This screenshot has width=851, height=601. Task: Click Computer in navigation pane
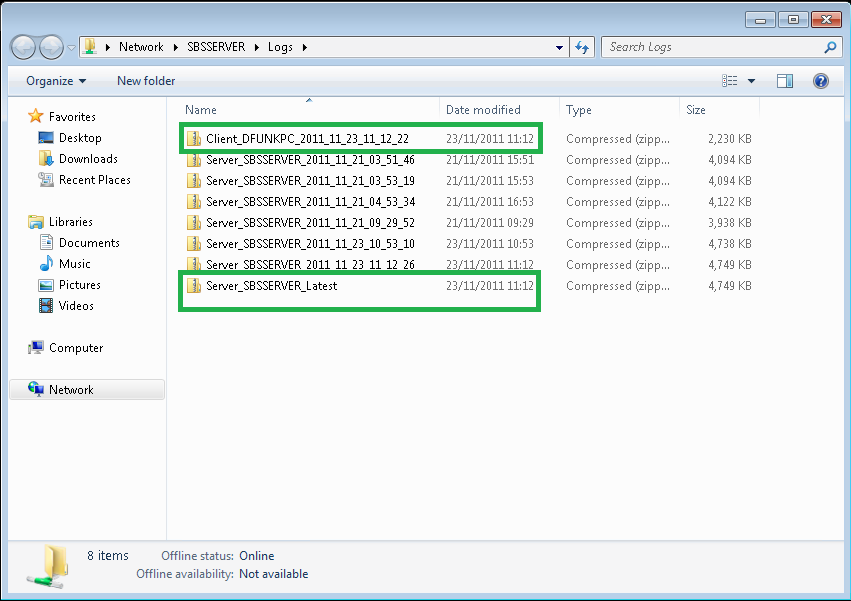pos(76,348)
